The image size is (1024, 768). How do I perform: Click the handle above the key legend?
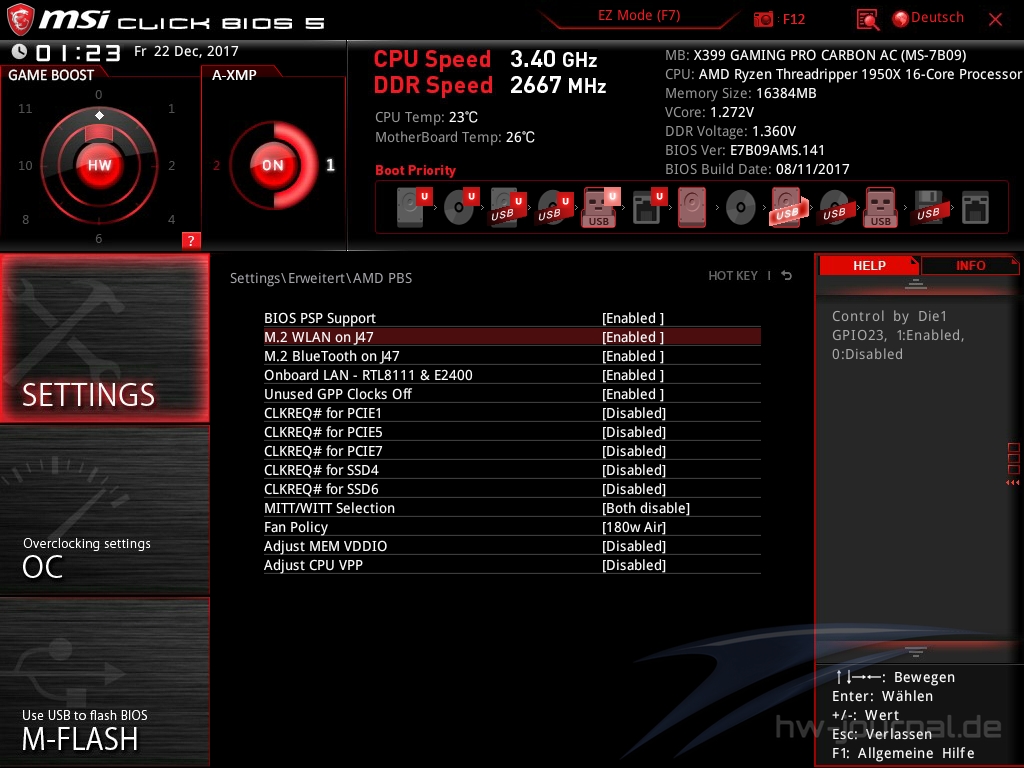tap(916, 651)
